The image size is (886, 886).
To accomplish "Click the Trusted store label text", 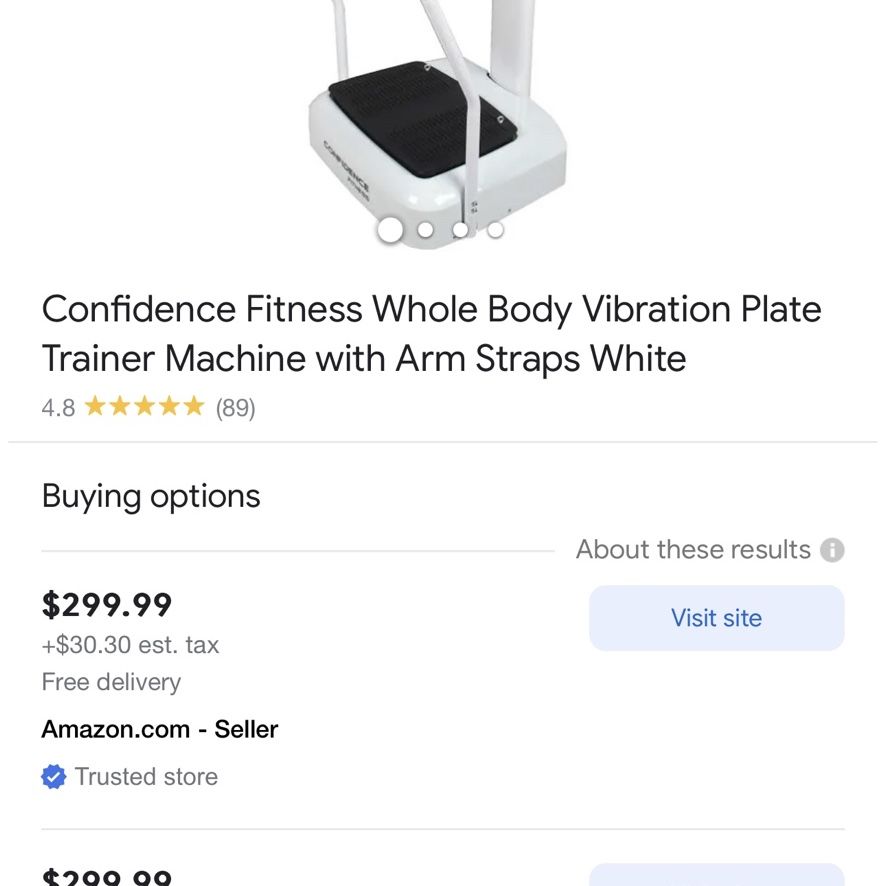I will tap(146, 776).
